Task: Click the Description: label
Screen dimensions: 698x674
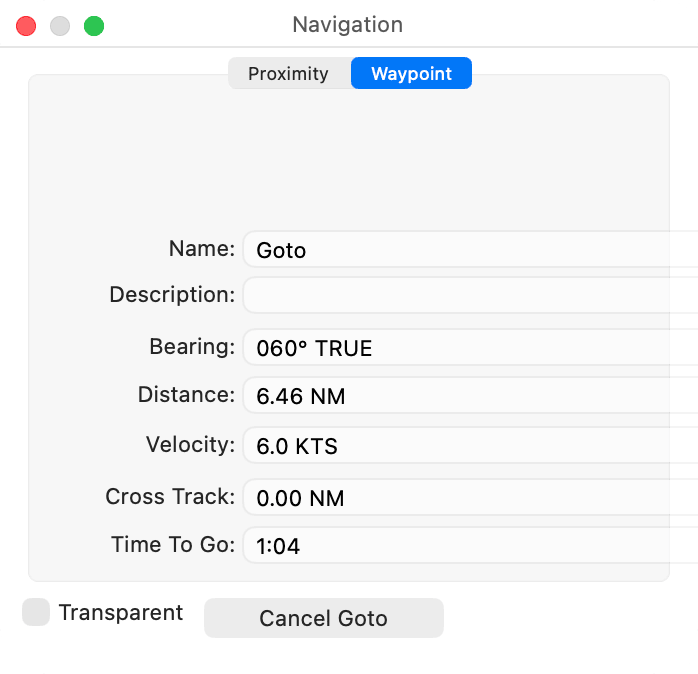Action: tap(172, 295)
